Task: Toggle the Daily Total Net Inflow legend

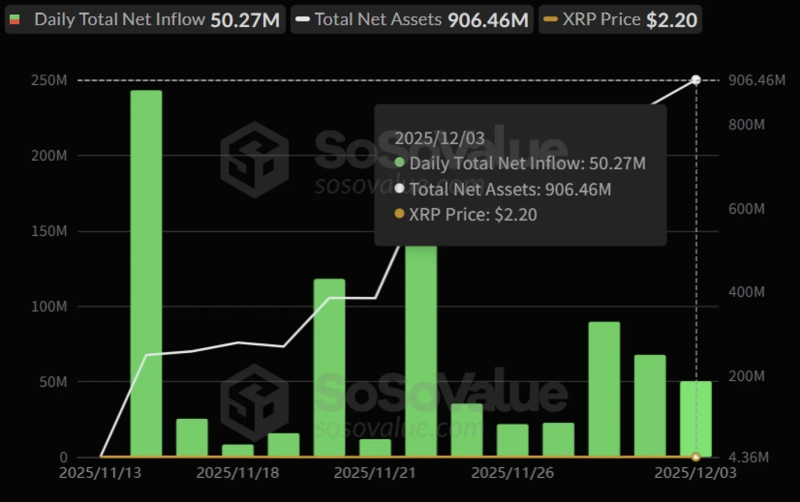Action: 145,19
